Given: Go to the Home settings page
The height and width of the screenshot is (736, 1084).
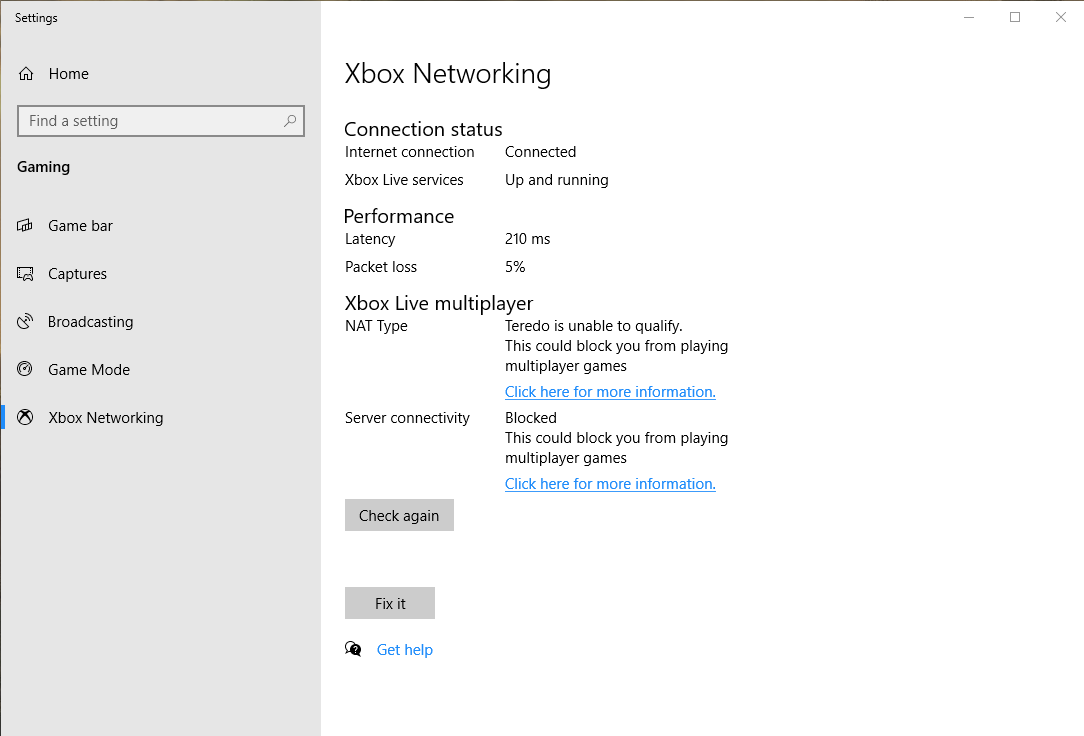Looking at the screenshot, I should point(160,74).
